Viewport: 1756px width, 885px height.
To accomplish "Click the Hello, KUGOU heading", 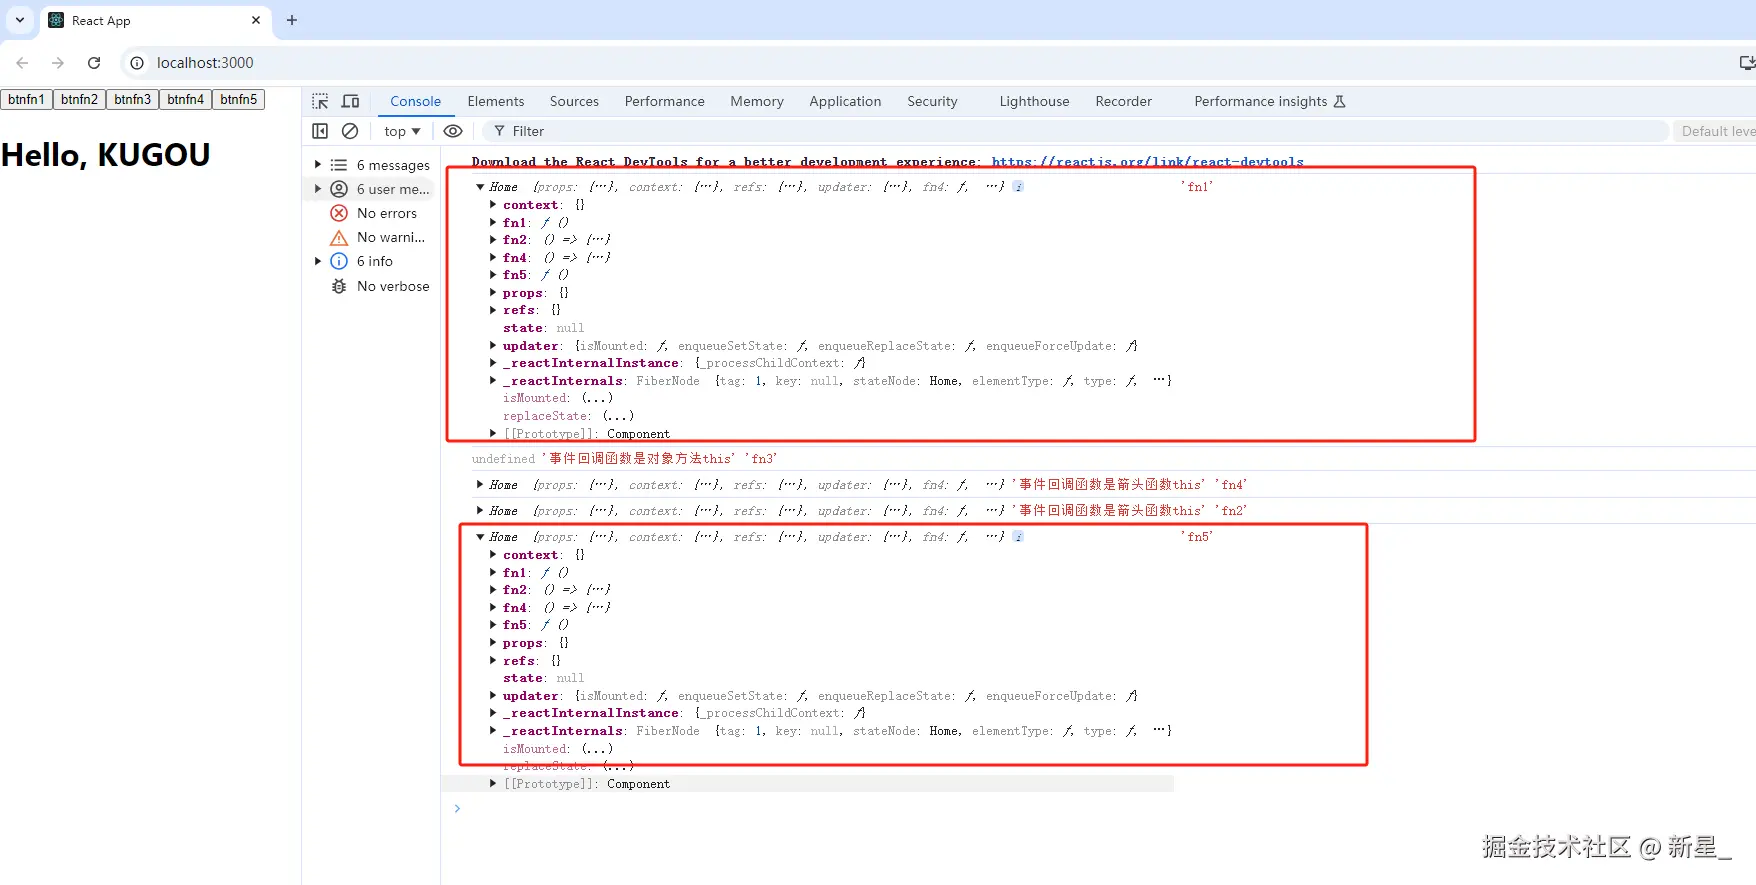I will pos(105,155).
